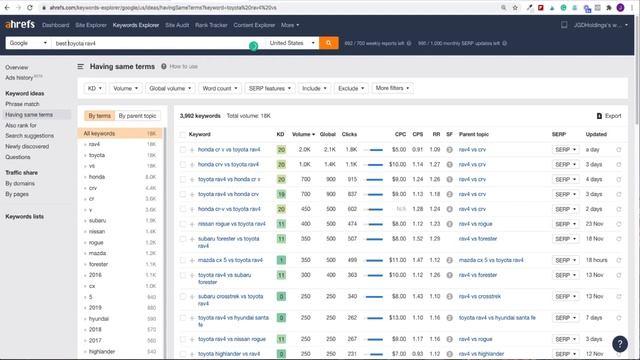Open the How to use help icon
640x360 pixels.
tap(164, 67)
